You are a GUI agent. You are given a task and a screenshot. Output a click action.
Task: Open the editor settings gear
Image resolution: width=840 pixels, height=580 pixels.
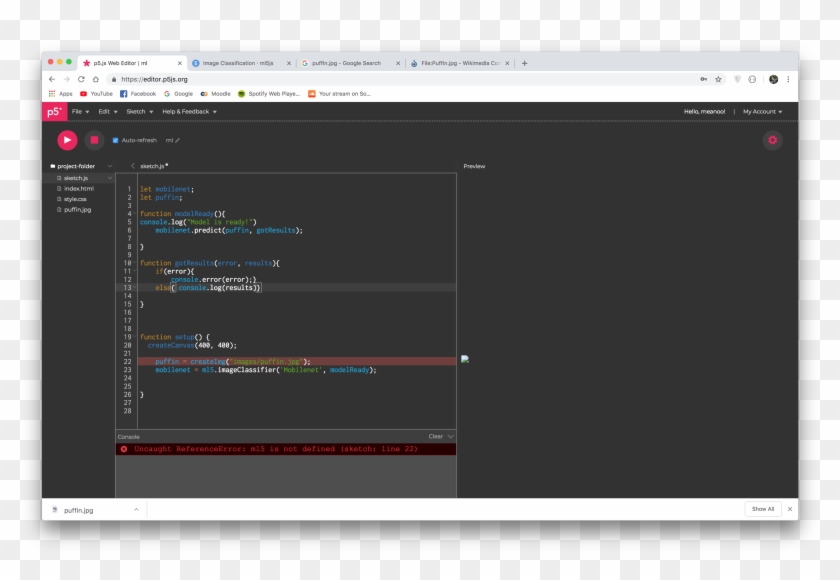[x=772, y=140]
